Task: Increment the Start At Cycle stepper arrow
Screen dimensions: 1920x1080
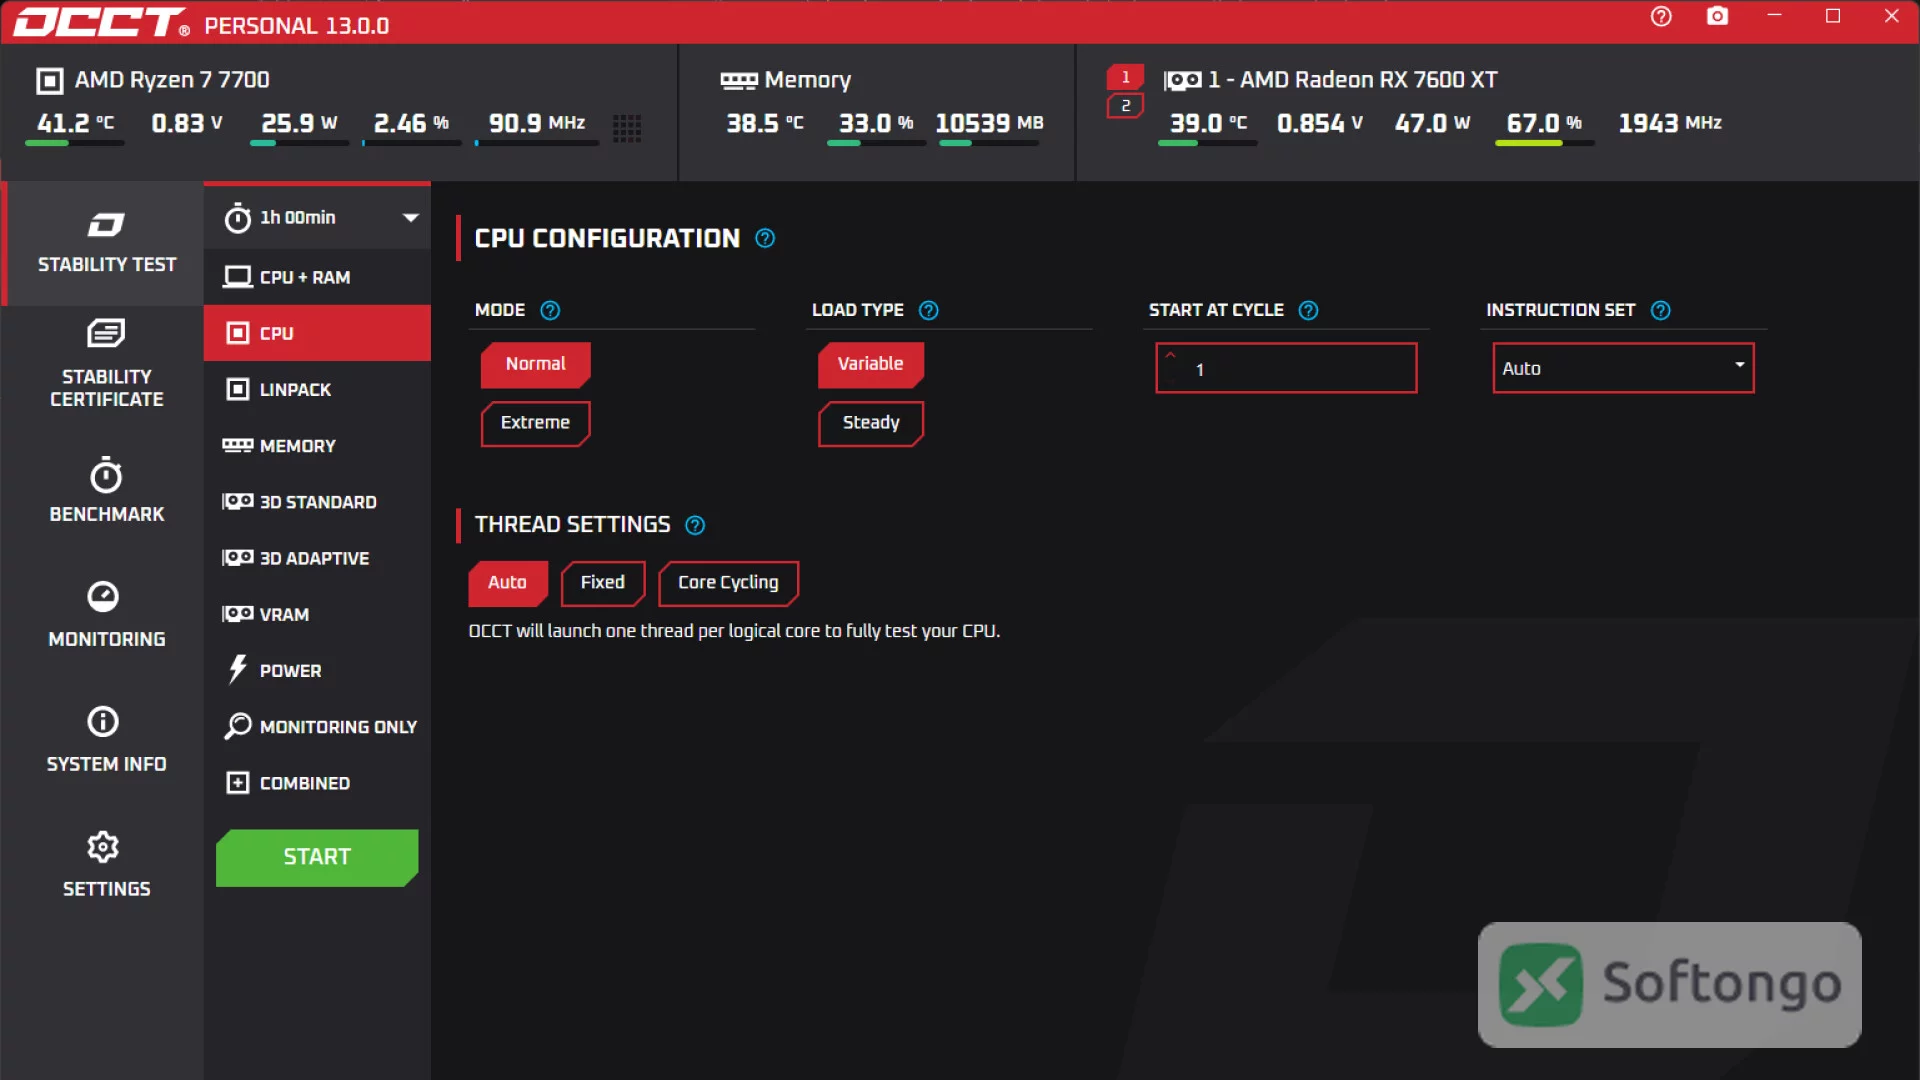Action: coord(1170,355)
